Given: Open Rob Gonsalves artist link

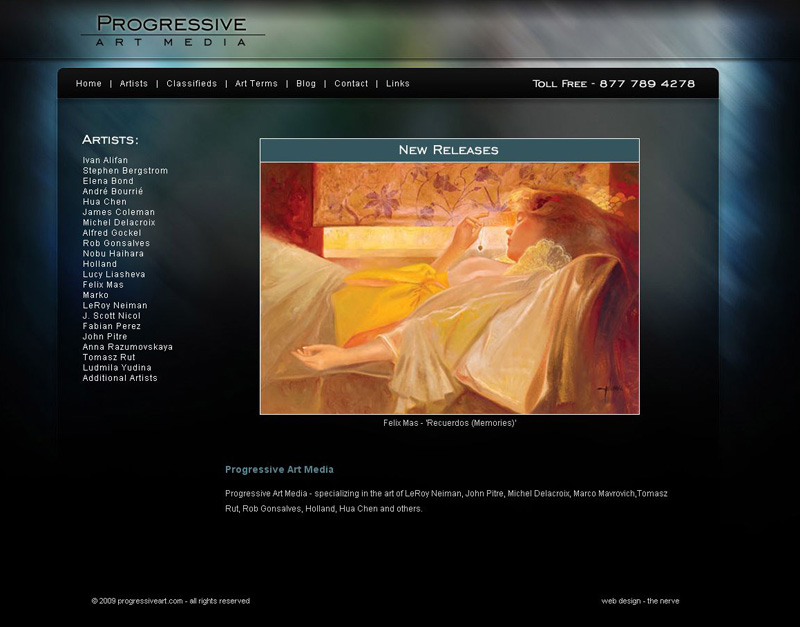Looking at the screenshot, I should click(x=116, y=243).
